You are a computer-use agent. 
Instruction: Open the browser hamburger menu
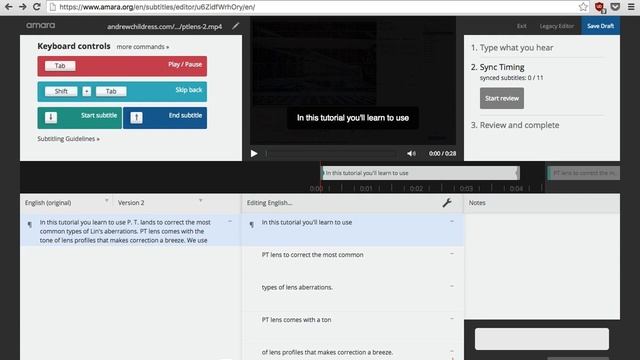[631, 7]
